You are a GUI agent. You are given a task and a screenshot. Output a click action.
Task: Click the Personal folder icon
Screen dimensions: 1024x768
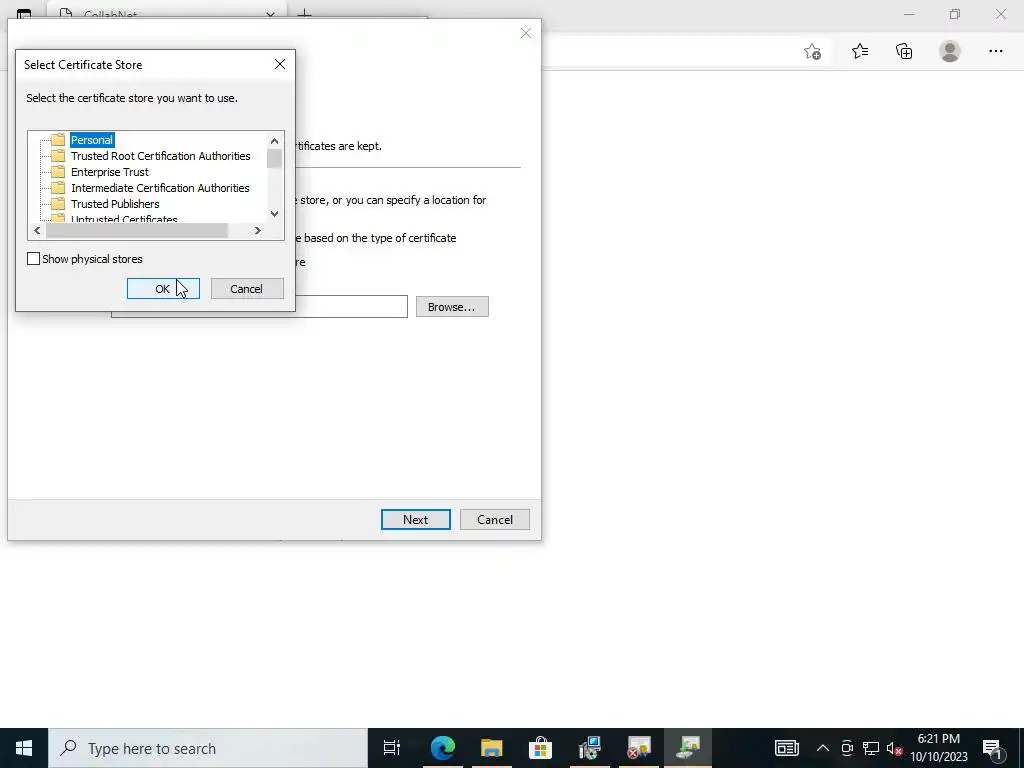[x=58, y=140]
